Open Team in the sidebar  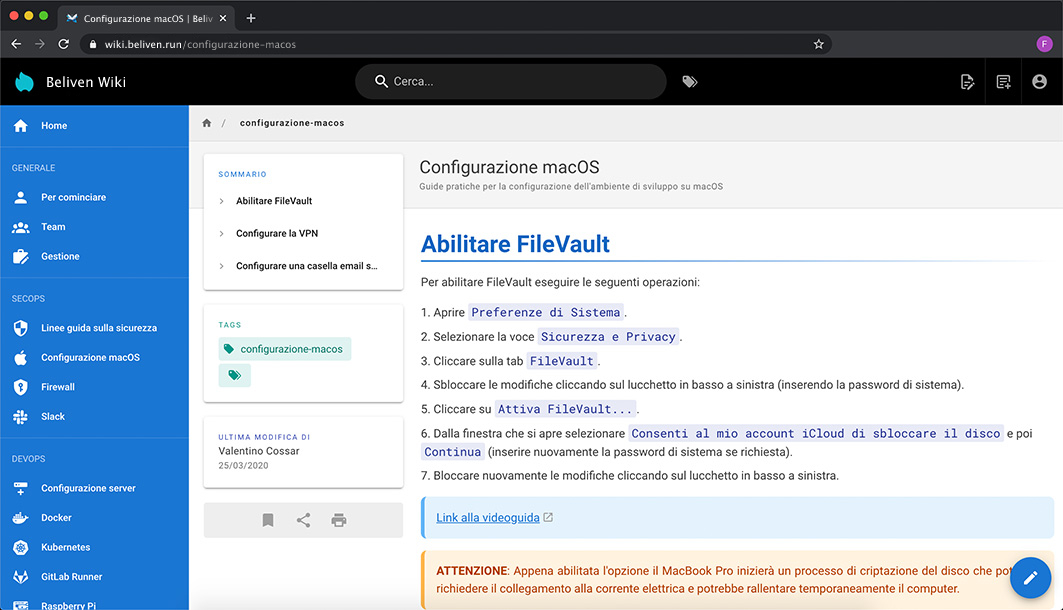(x=94, y=227)
